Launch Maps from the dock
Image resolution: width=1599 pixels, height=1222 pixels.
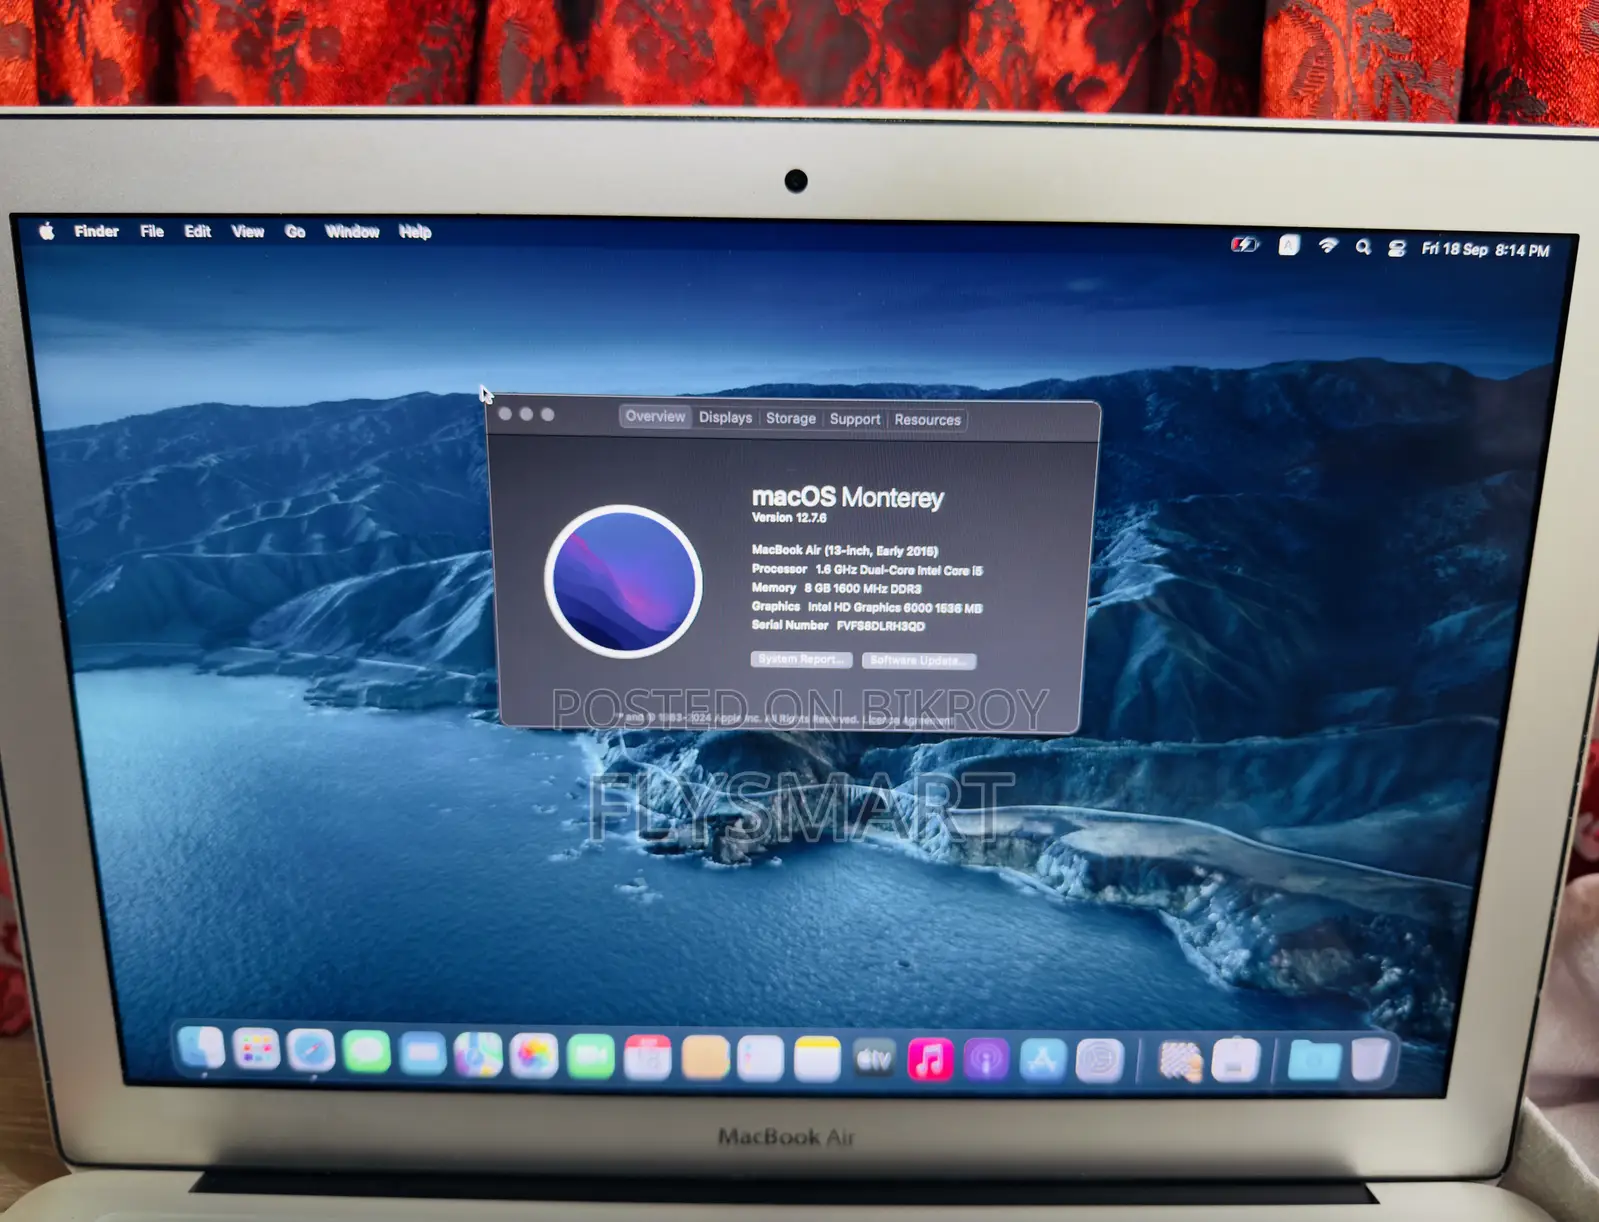point(478,1054)
